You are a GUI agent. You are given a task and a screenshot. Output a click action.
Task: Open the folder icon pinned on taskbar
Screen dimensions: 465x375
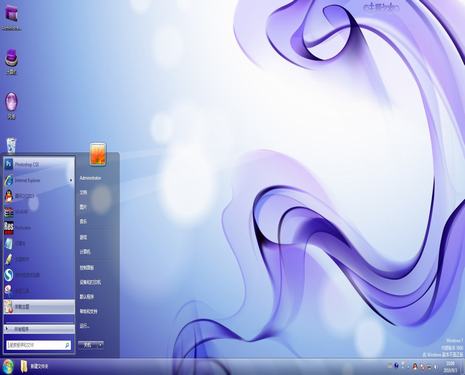click(24, 366)
